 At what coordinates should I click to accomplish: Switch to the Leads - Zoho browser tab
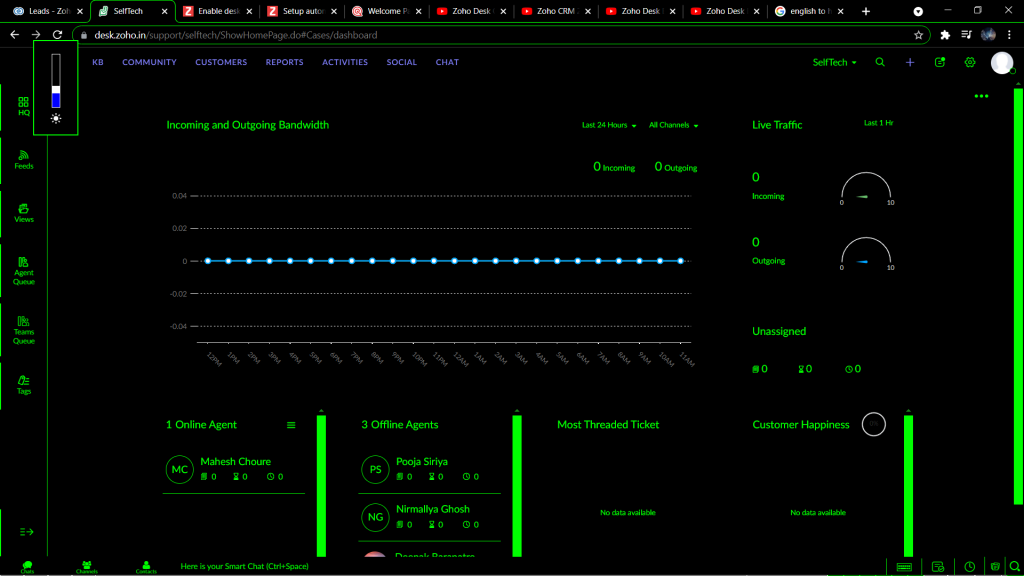(x=47, y=11)
